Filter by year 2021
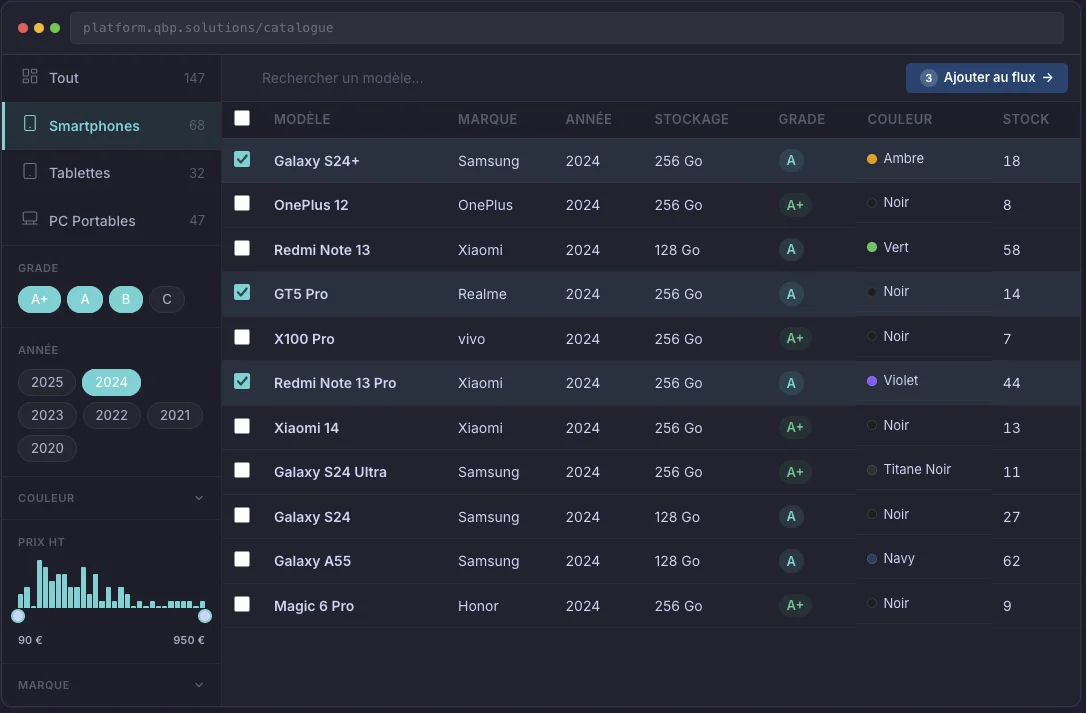 point(175,415)
